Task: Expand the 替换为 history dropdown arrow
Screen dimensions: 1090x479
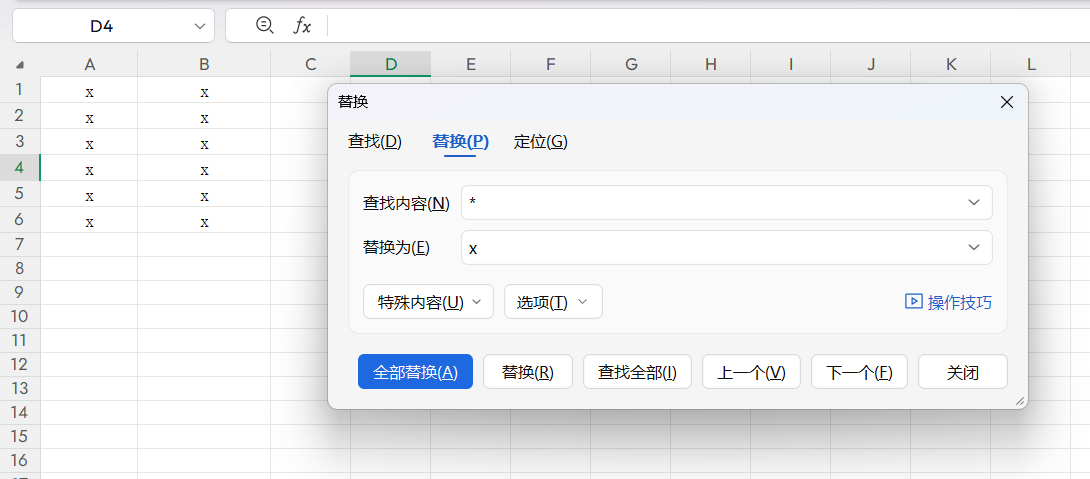Action: click(x=974, y=248)
